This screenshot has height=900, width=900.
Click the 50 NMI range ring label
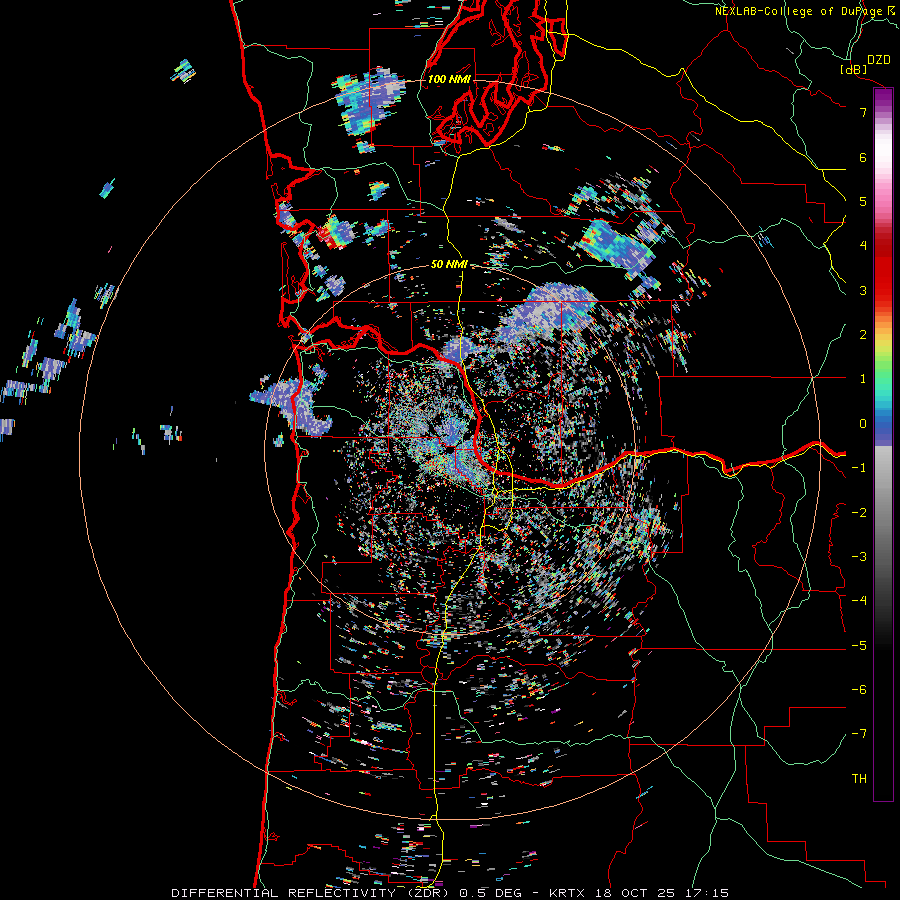click(x=449, y=265)
